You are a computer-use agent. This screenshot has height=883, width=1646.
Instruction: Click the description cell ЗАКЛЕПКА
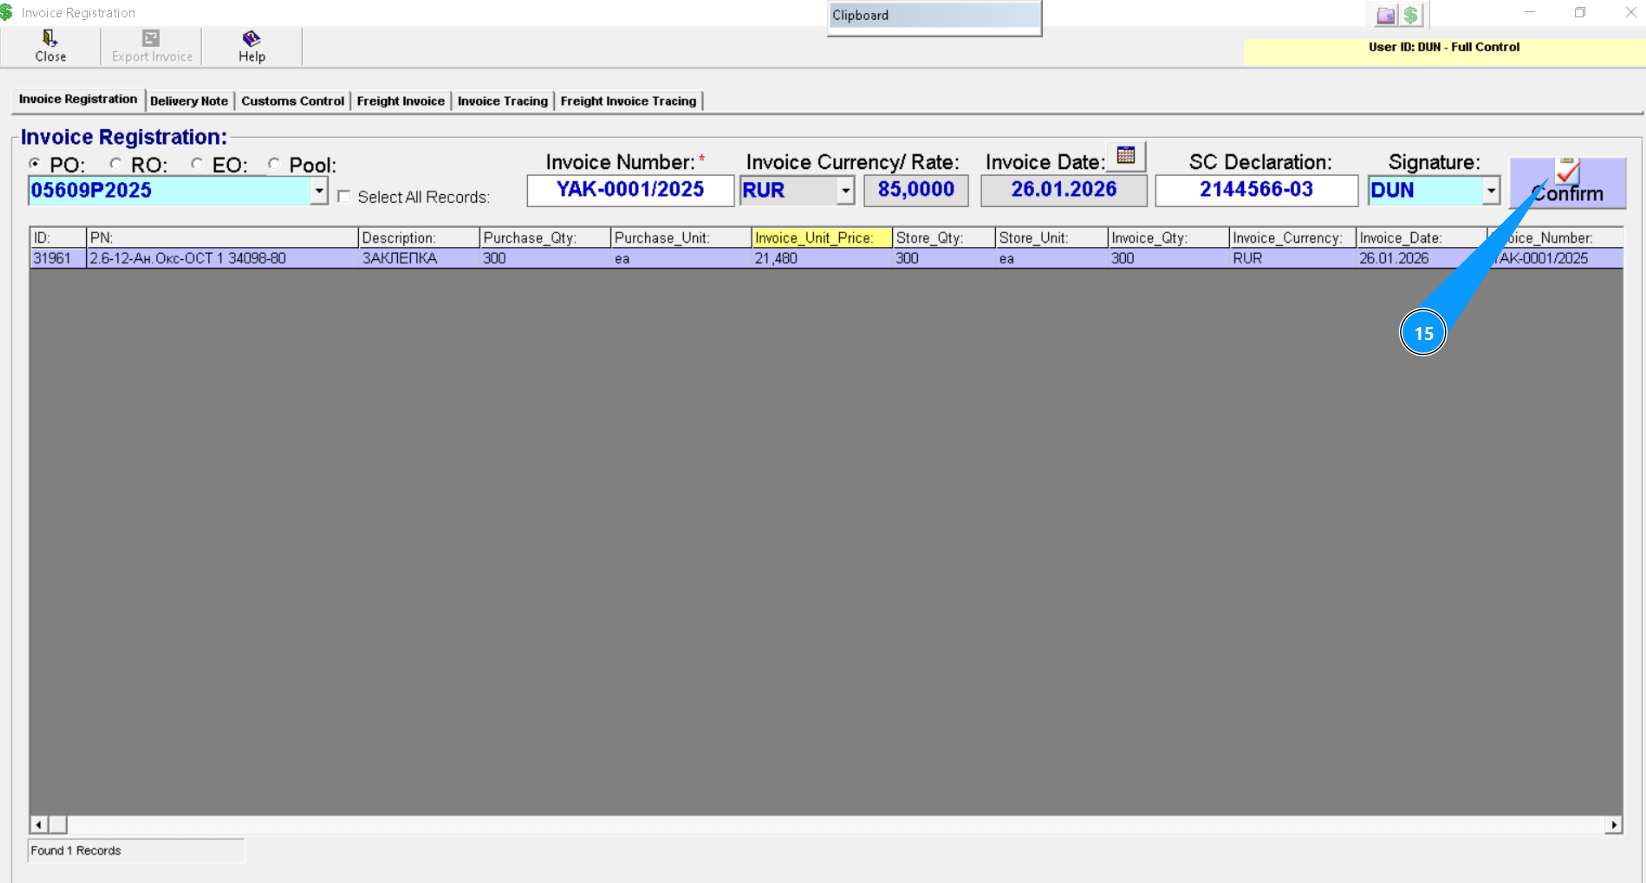click(x=419, y=258)
